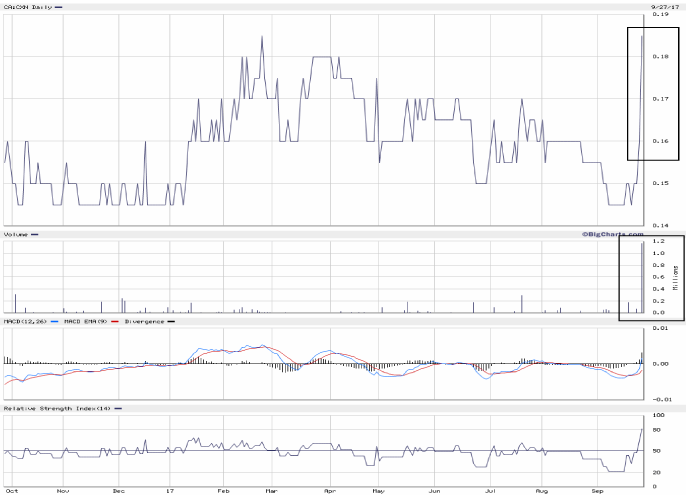Click the 0.19 price axis label

(x=661, y=15)
